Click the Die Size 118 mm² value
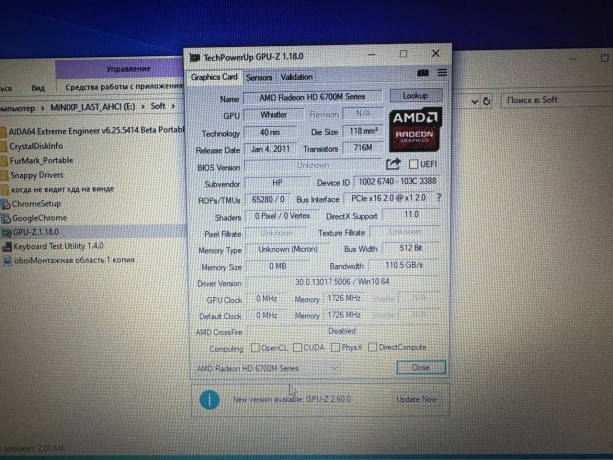Image resolution: width=613 pixels, height=460 pixels. tap(363, 131)
